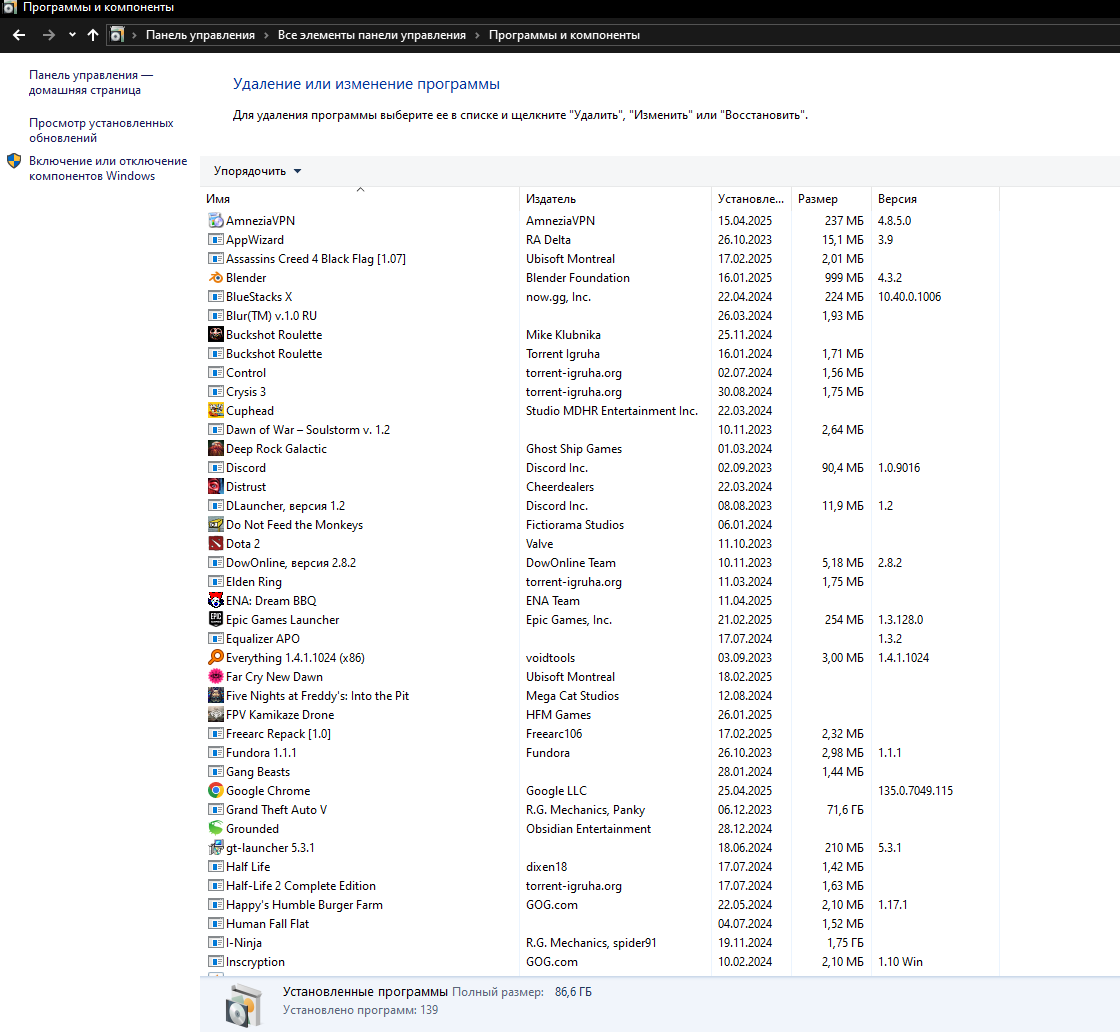Click the Epic Games Launcher icon

216,620
